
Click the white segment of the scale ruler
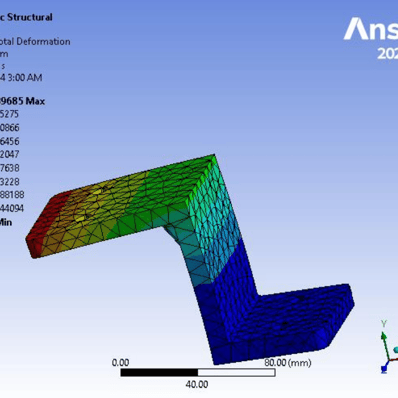pyautogui.click(x=236, y=372)
